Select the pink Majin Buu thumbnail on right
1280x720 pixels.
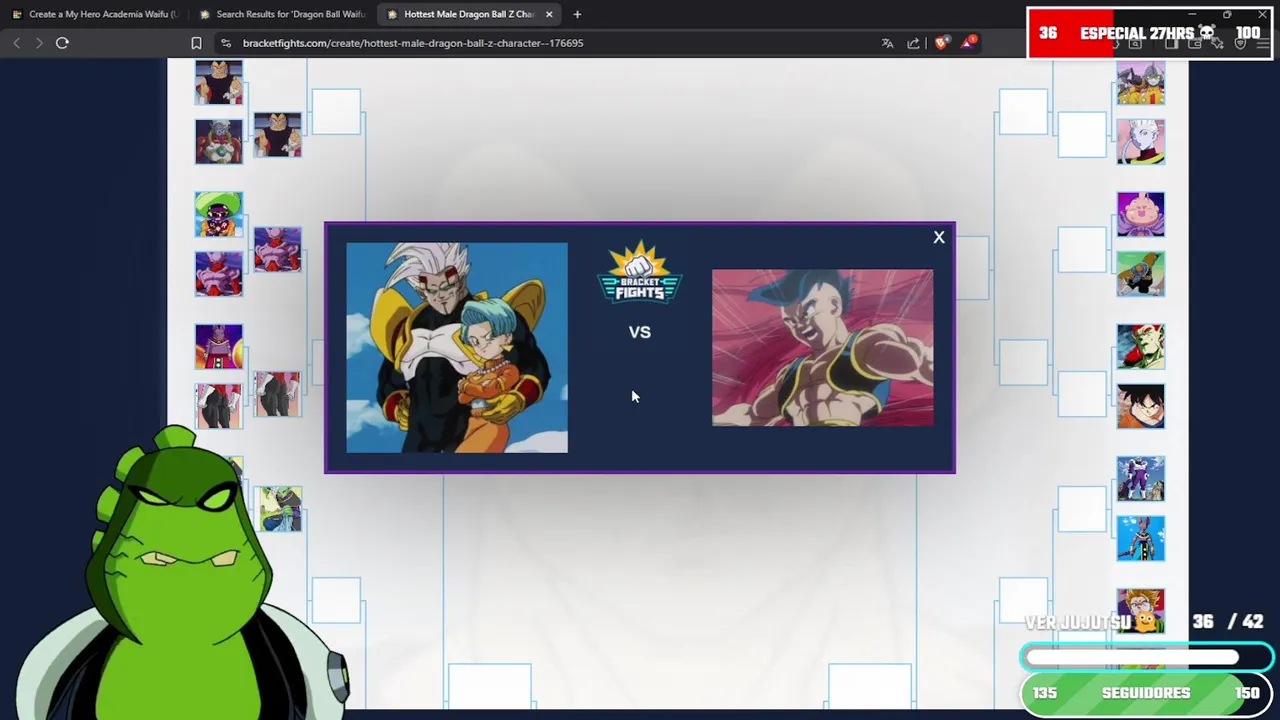[1141, 214]
